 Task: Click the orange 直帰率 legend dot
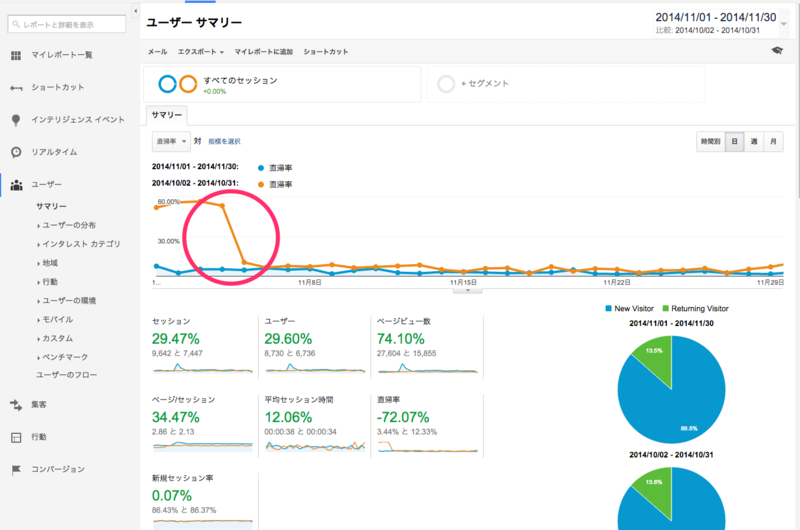[261, 184]
